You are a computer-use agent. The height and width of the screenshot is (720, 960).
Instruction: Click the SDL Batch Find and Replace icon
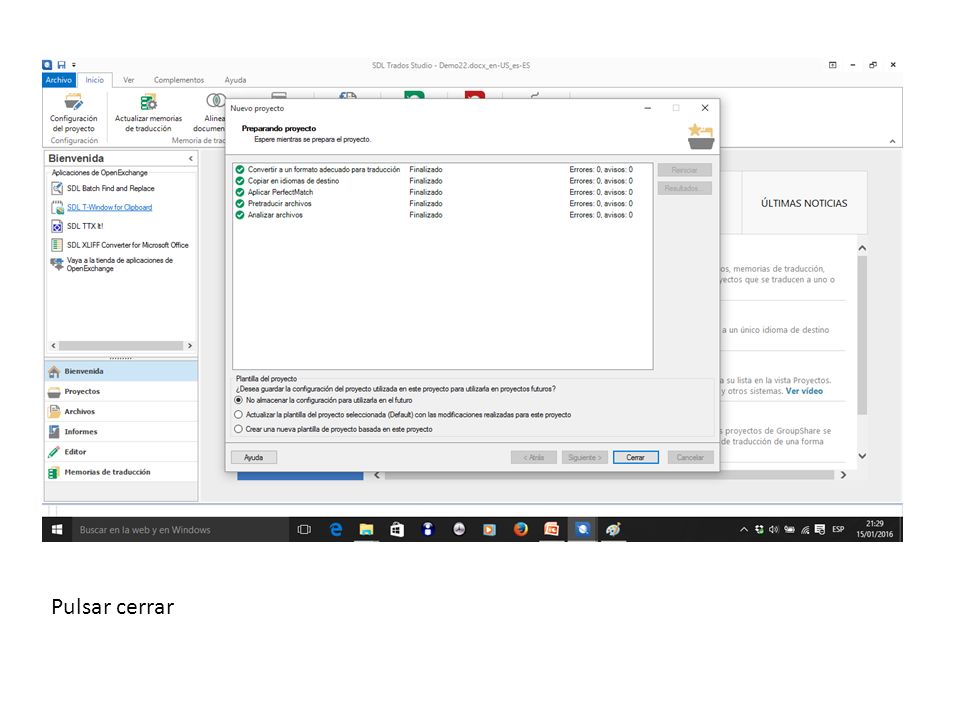(x=57, y=189)
